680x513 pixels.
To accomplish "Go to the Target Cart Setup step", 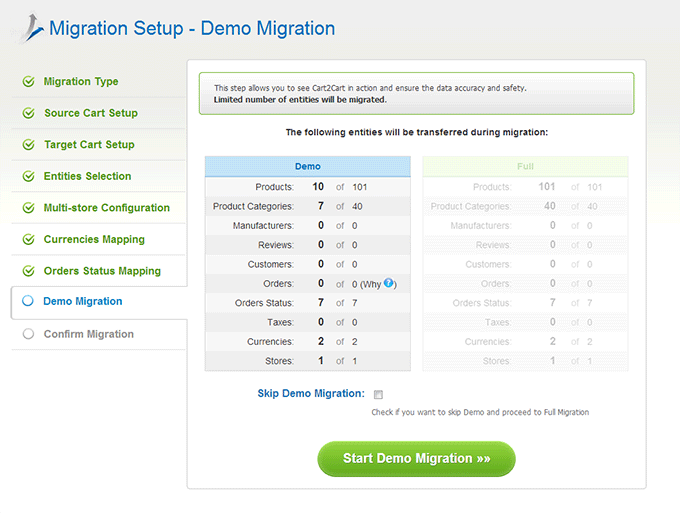I will (89, 145).
